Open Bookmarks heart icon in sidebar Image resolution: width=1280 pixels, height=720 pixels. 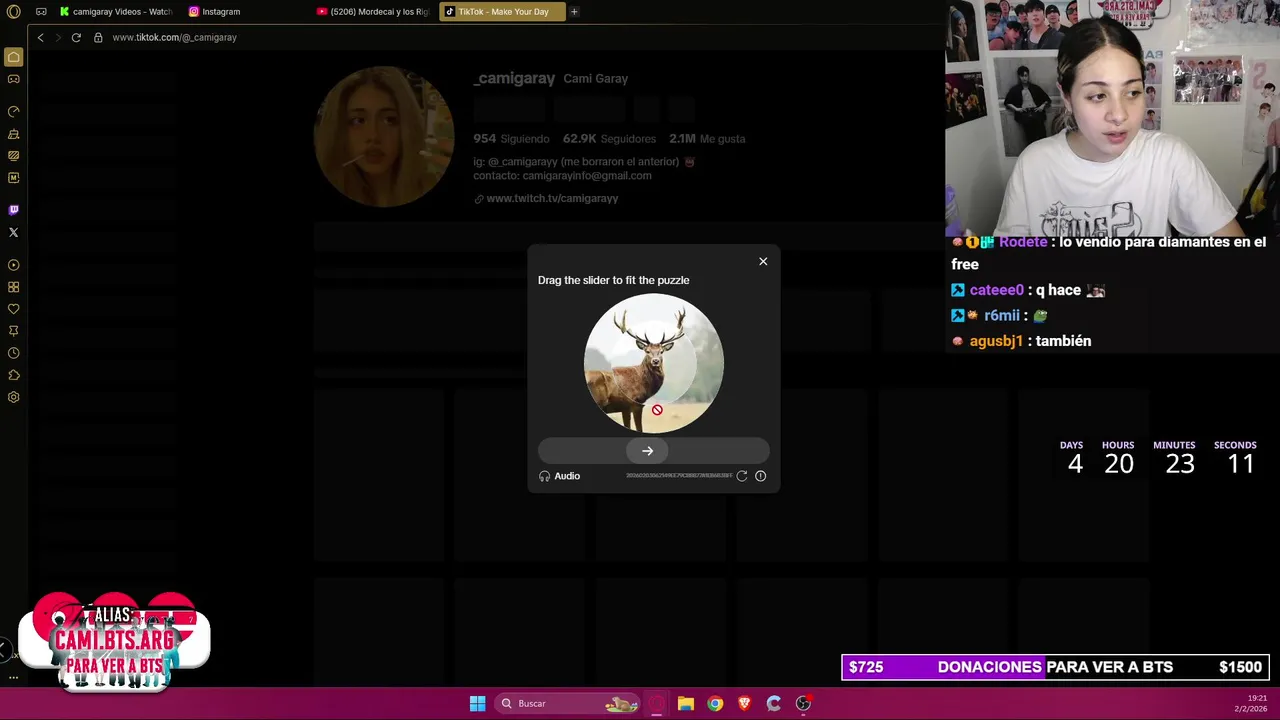pos(13,309)
